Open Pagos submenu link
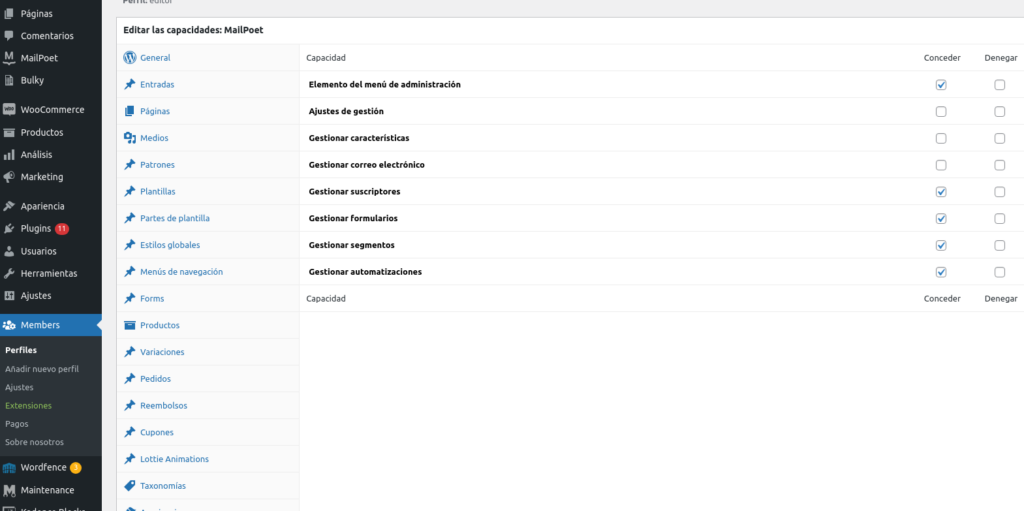Screen dimensions: 1024x511 (x=16, y=423)
